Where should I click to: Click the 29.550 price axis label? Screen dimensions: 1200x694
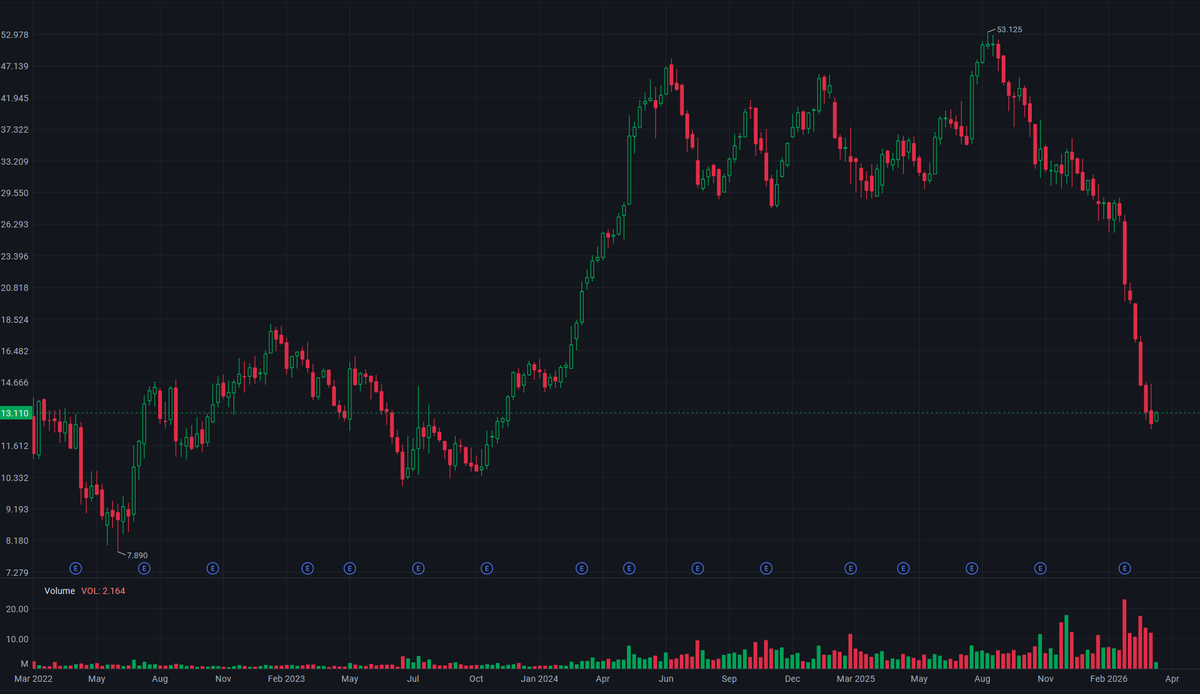16,193
